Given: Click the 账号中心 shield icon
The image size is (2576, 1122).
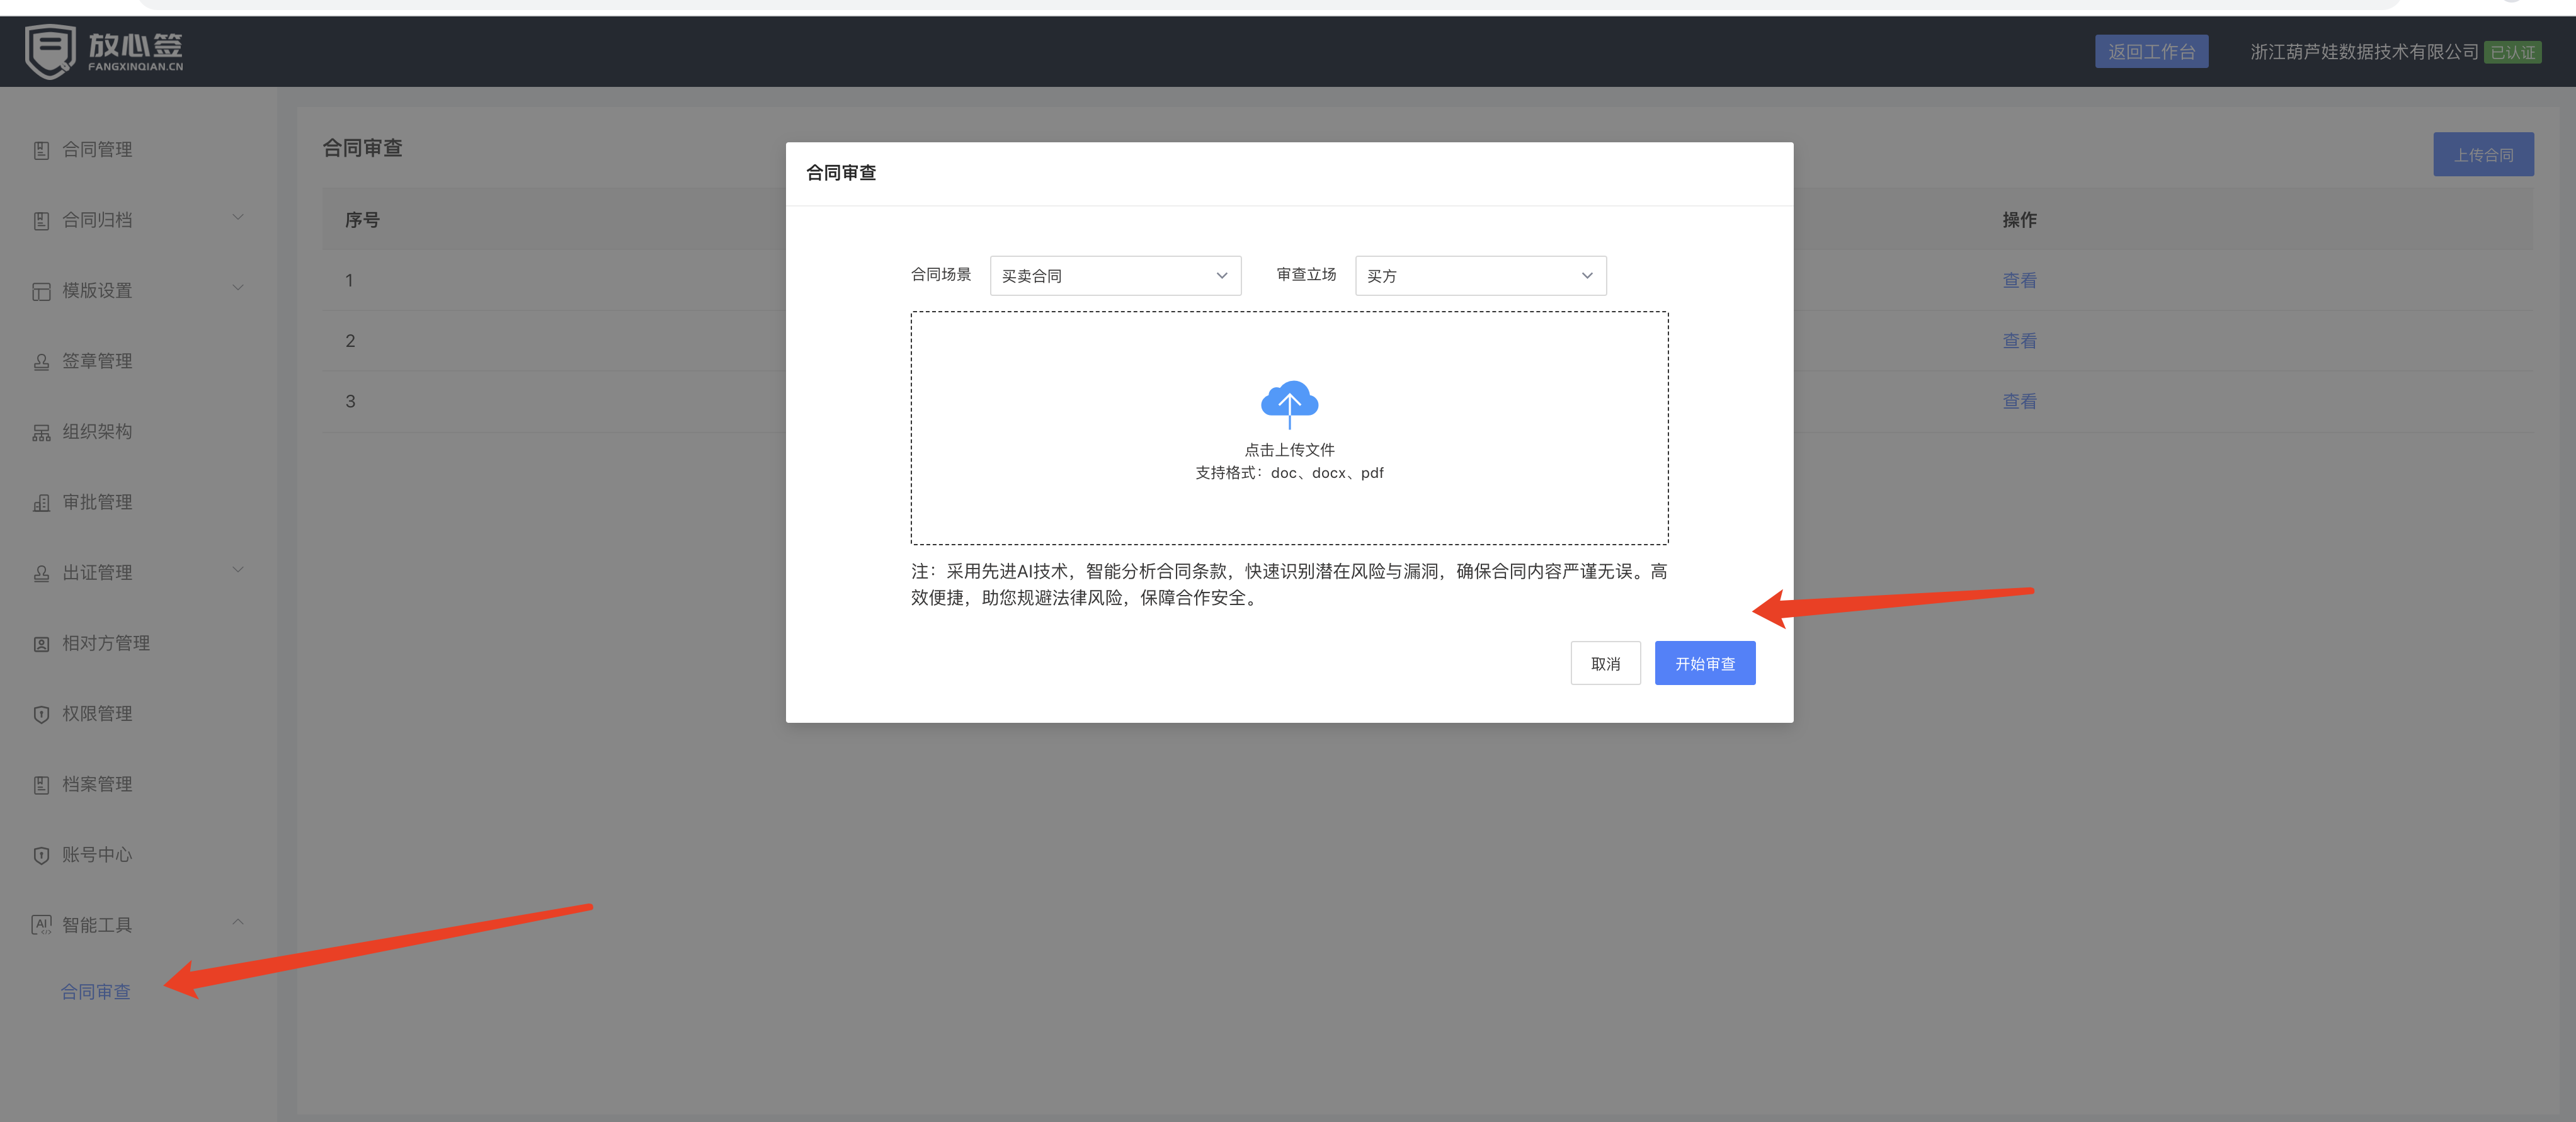Looking at the screenshot, I should pyautogui.click(x=41, y=855).
